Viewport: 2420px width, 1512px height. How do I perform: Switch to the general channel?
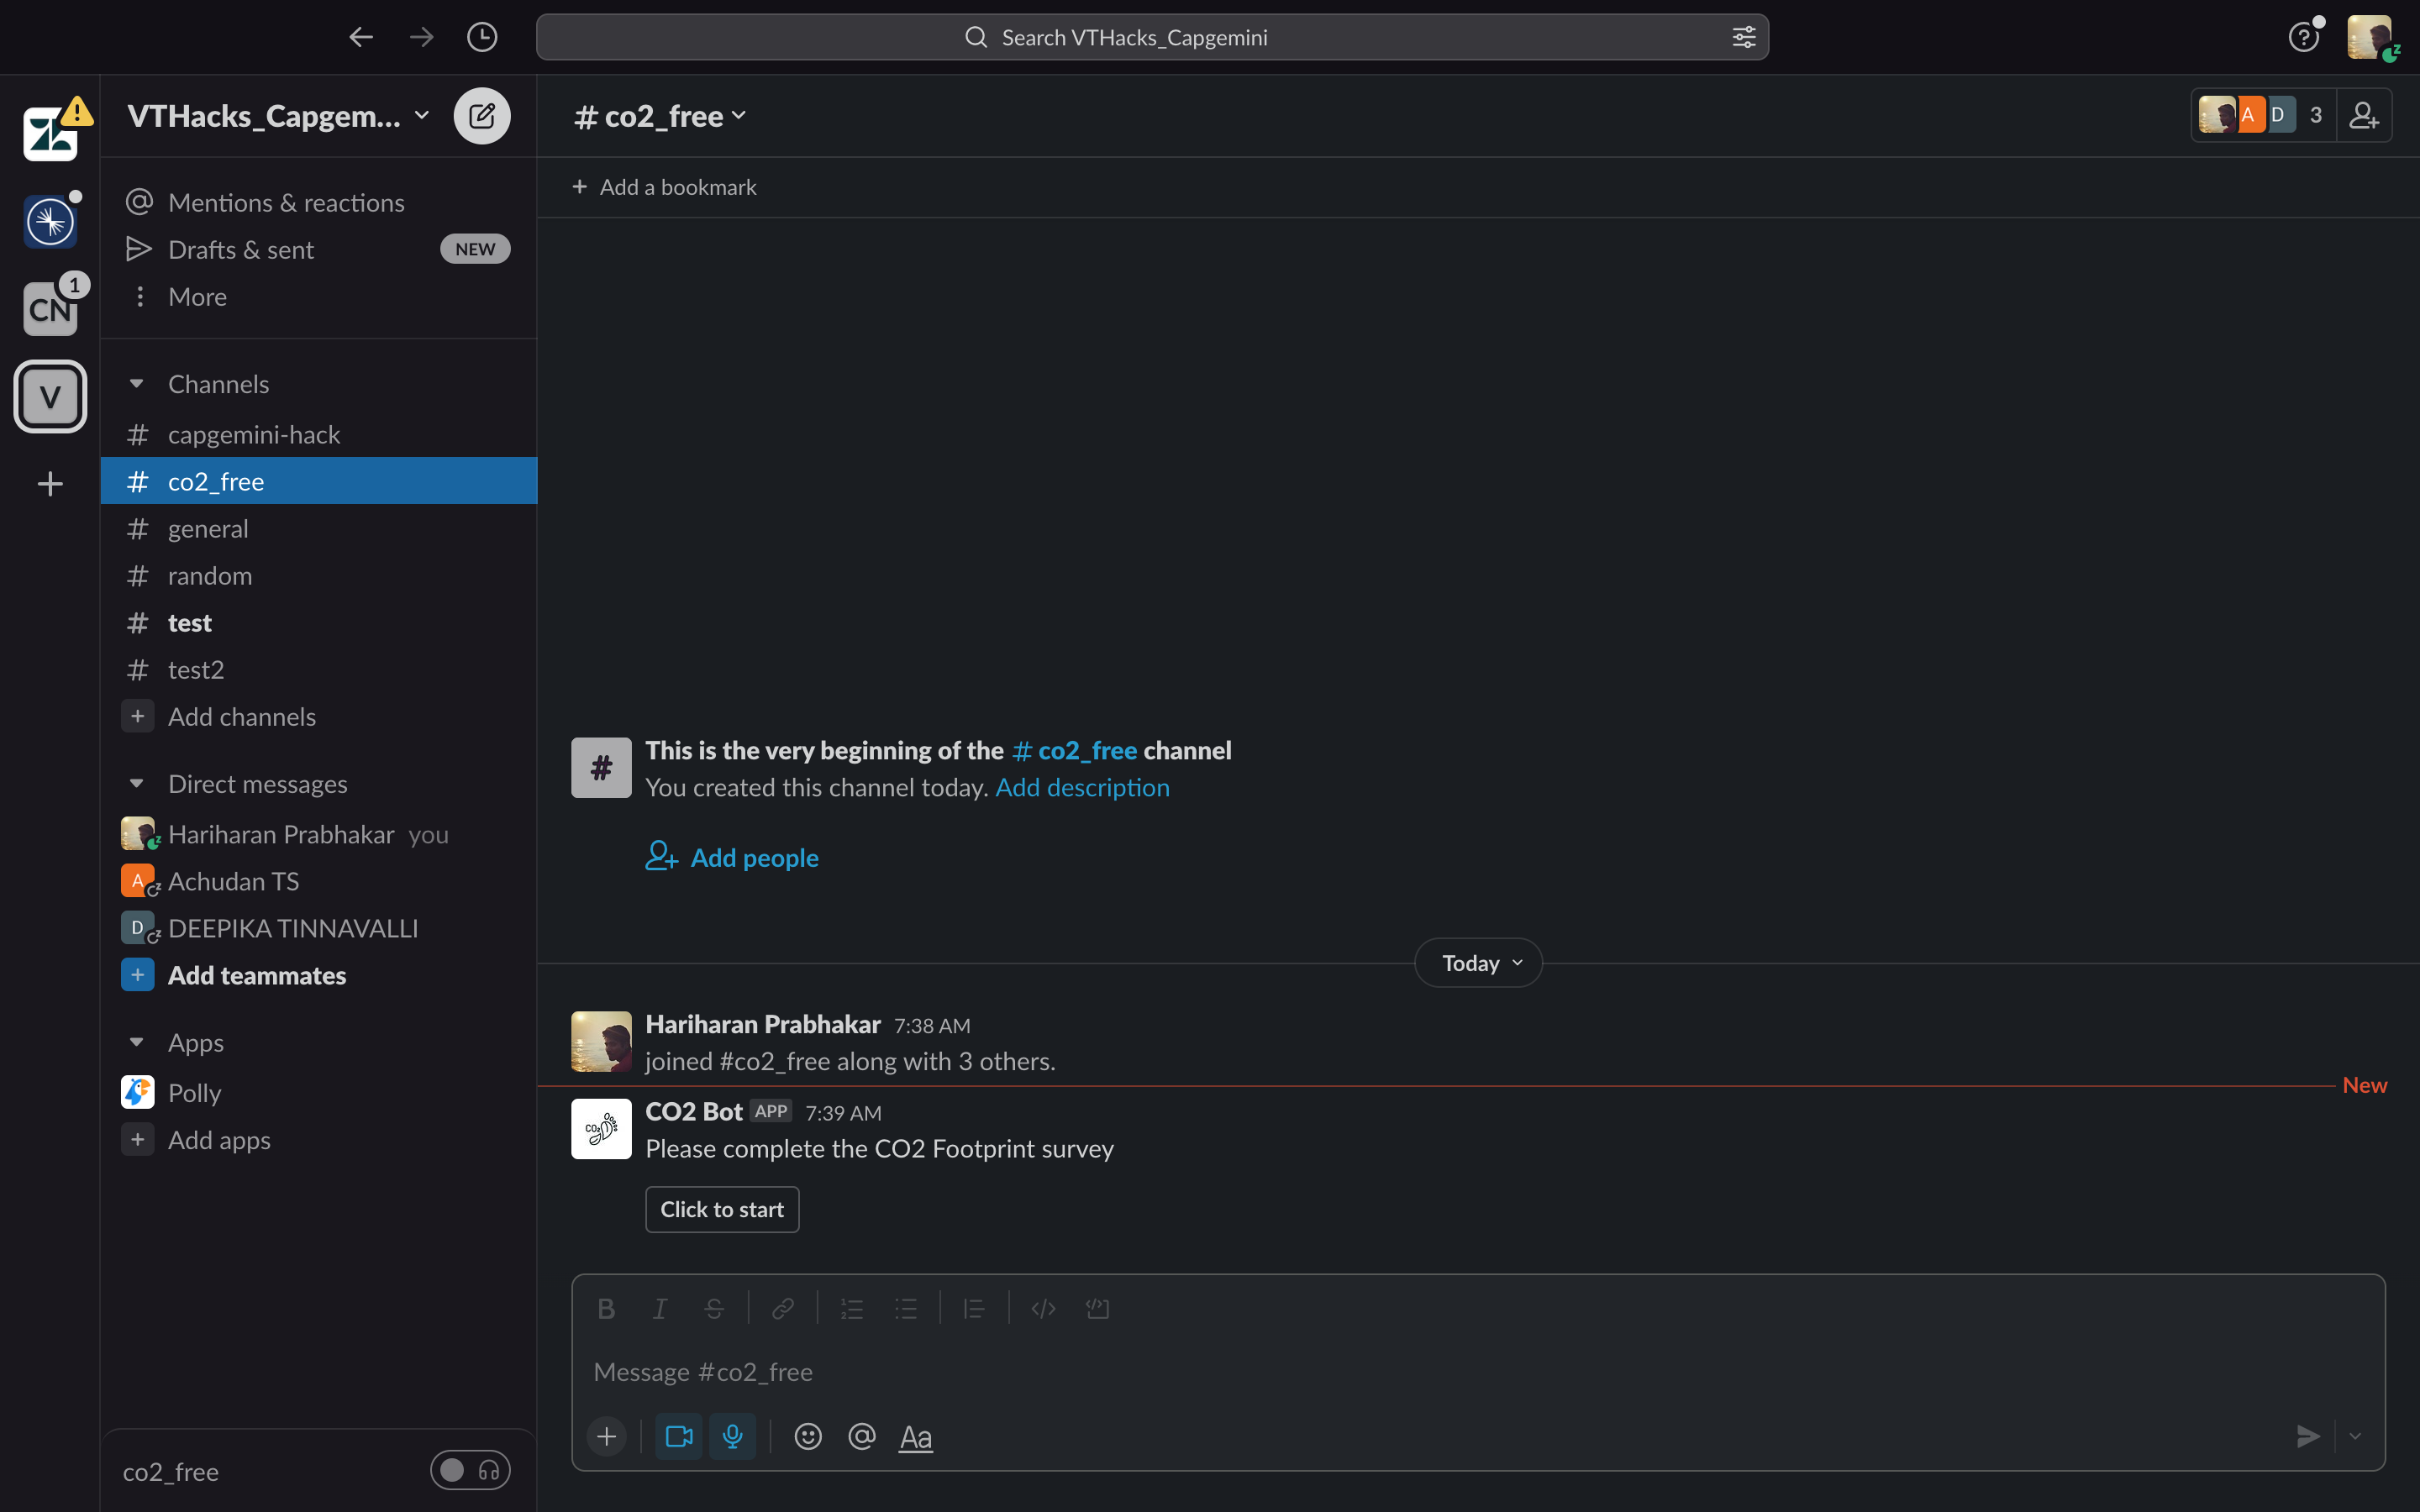208,529
